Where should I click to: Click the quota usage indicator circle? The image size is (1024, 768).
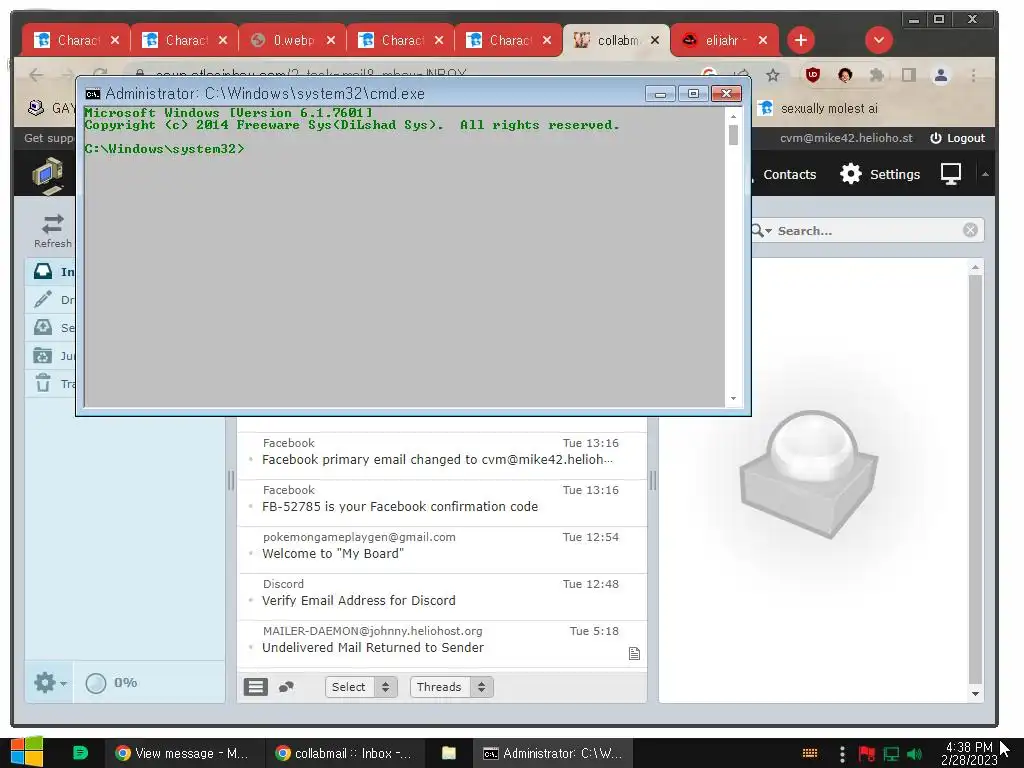pos(95,683)
